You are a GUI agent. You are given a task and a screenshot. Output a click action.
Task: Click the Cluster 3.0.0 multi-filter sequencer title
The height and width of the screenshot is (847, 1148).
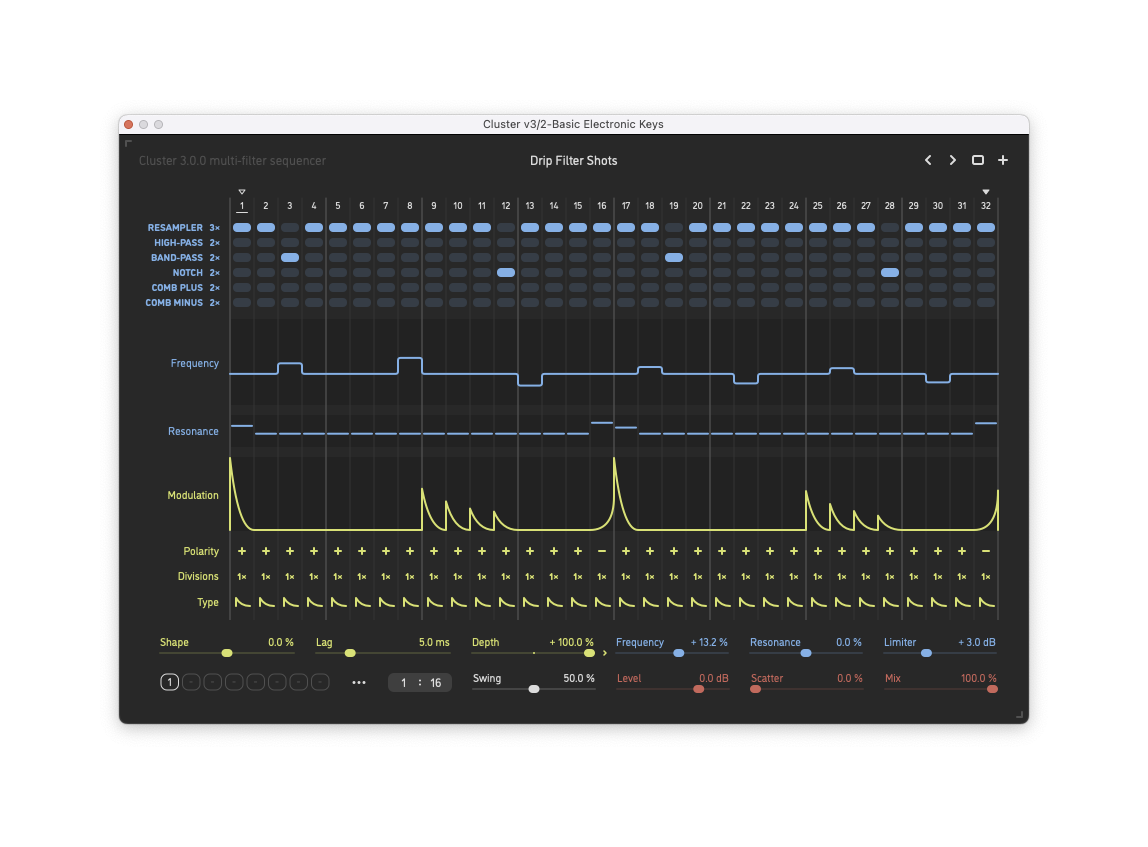232,161
